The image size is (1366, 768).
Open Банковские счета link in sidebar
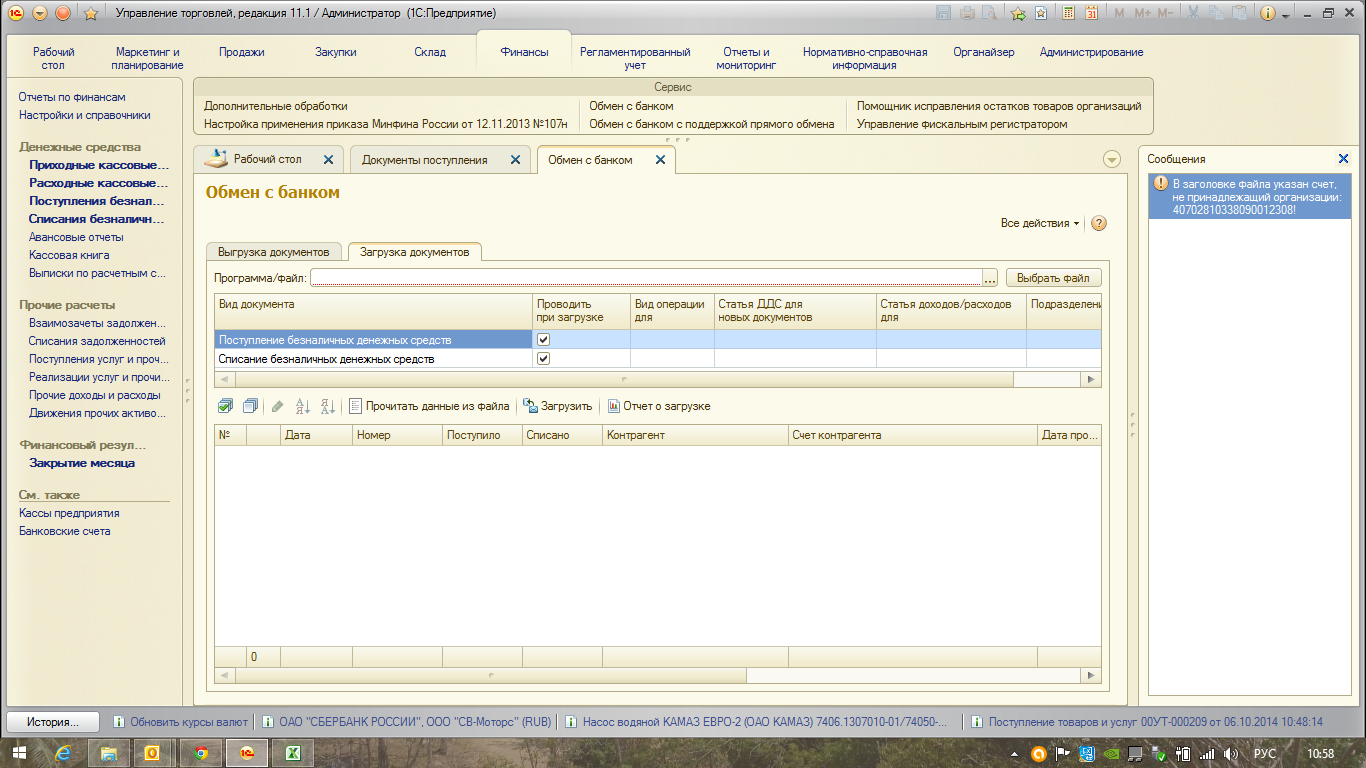pos(65,531)
